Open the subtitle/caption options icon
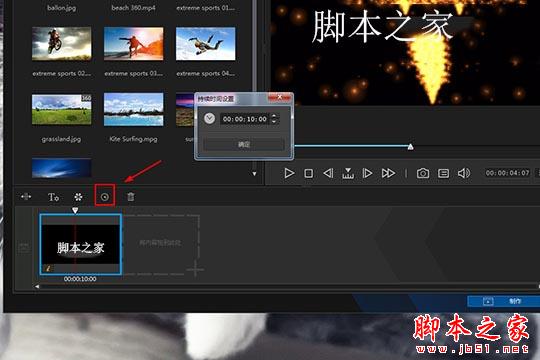Screen dimensions: 540x360 click(x=443, y=173)
